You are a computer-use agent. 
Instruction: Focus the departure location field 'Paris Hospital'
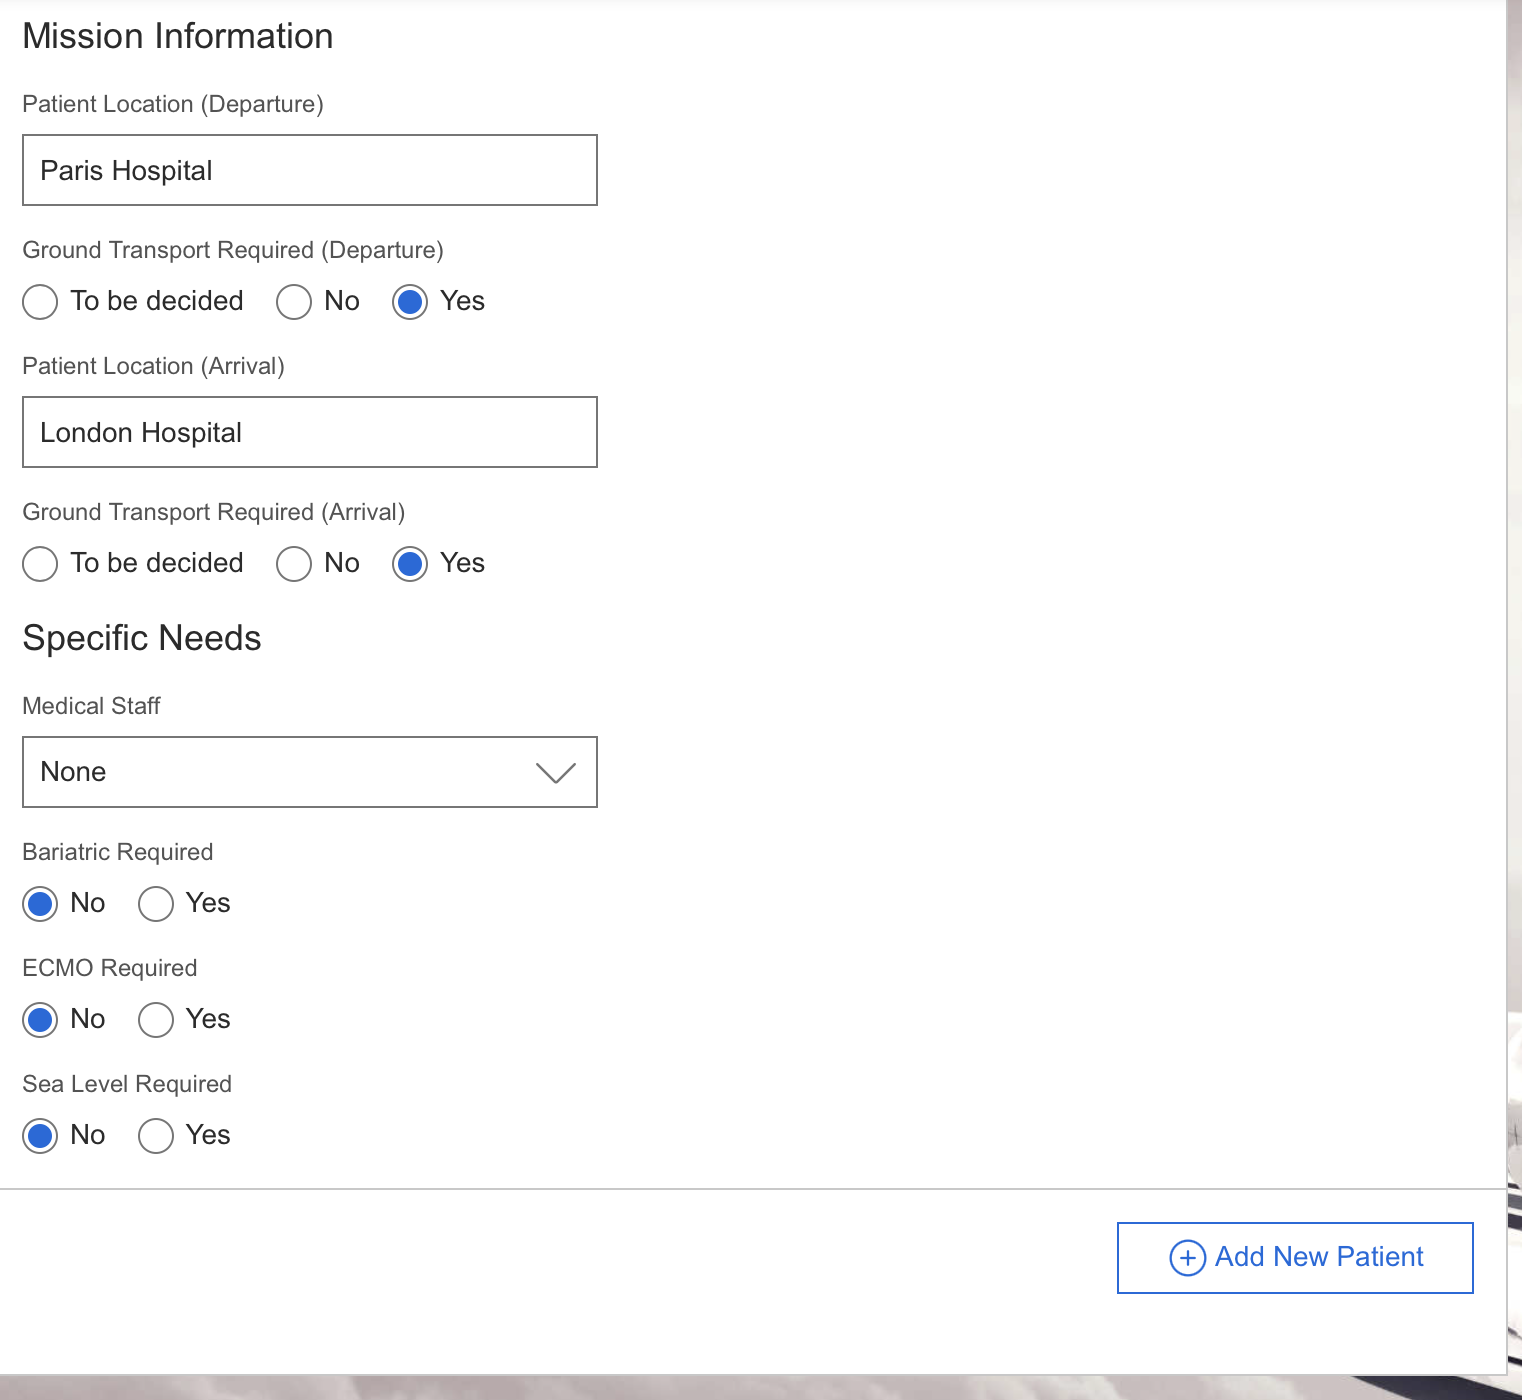[310, 170]
